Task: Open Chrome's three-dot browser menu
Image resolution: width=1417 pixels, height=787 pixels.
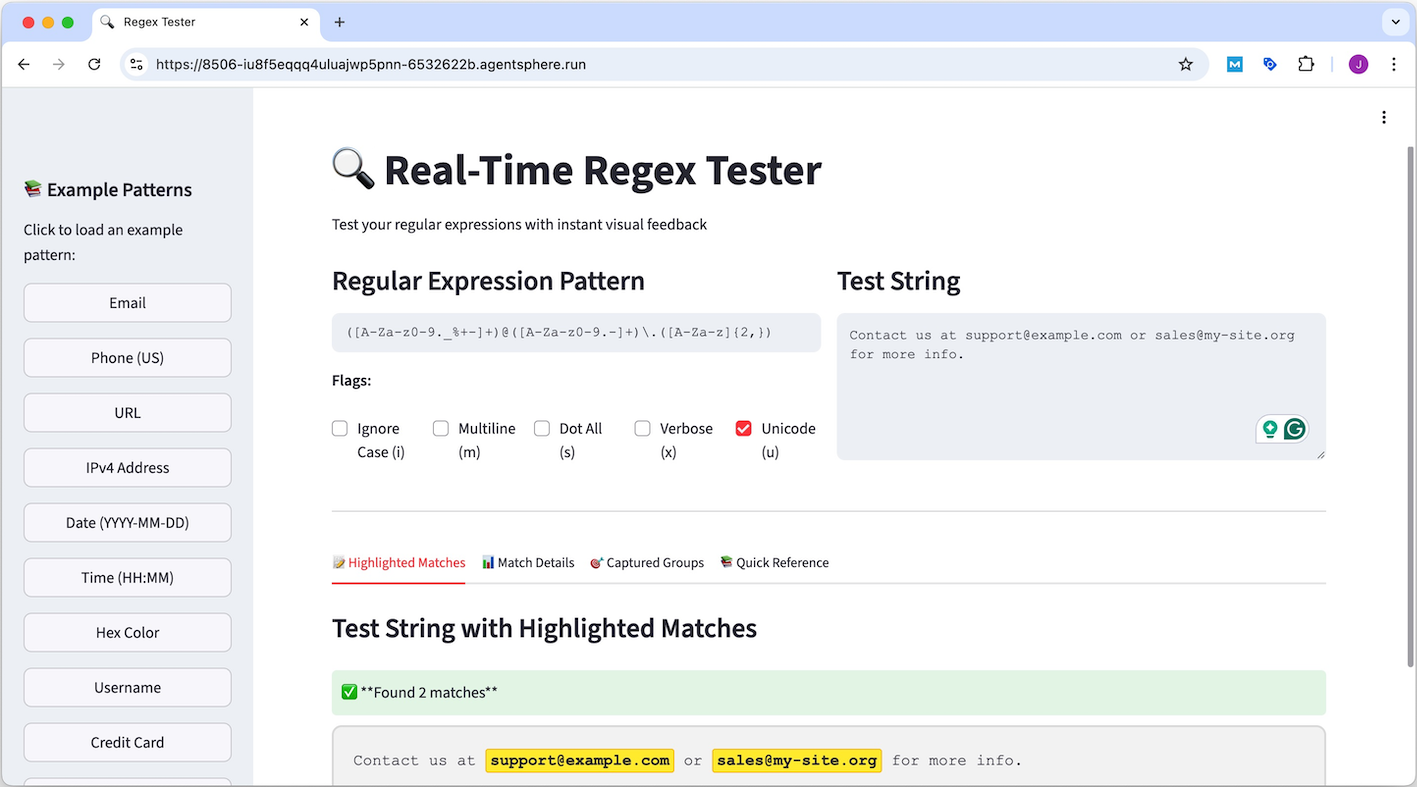Action: click(x=1394, y=63)
